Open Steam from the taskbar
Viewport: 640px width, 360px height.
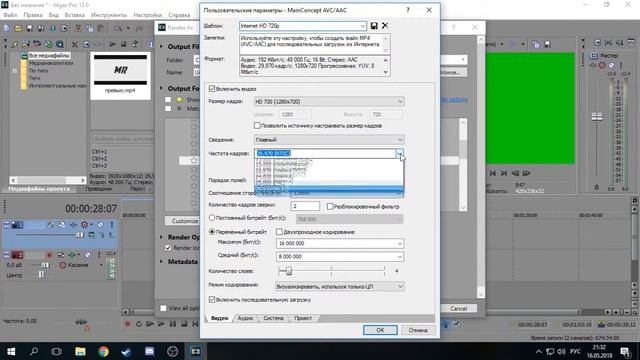pos(126,351)
